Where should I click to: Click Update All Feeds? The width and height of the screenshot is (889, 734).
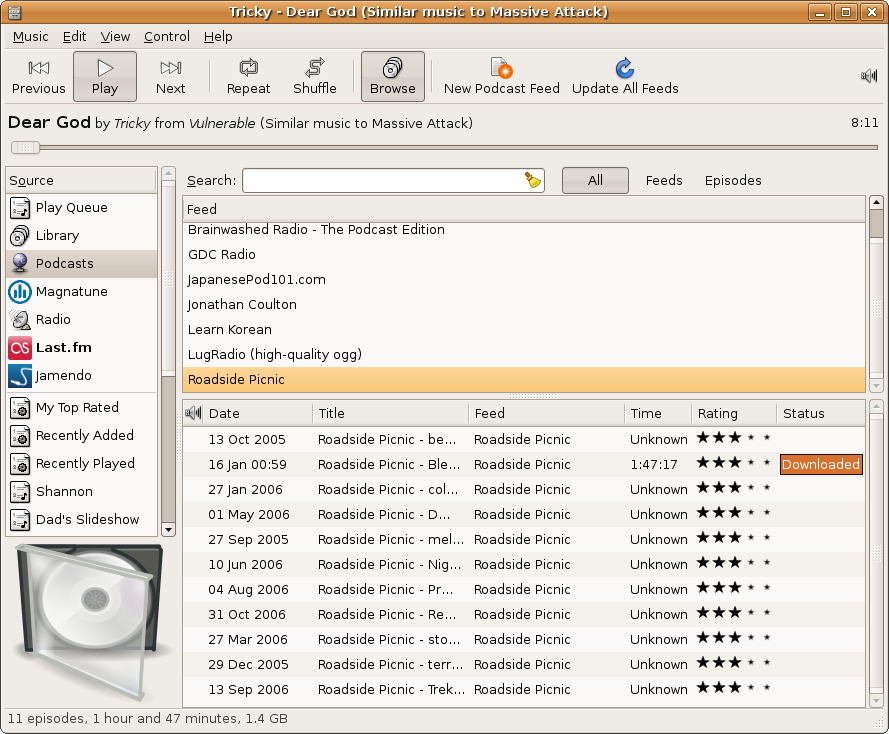[625, 77]
